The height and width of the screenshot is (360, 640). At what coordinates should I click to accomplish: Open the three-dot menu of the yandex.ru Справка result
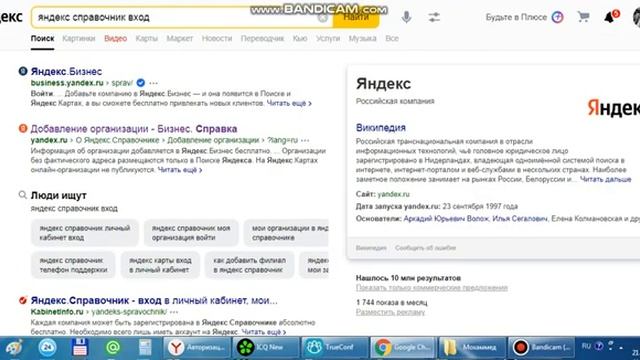[x=305, y=140]
